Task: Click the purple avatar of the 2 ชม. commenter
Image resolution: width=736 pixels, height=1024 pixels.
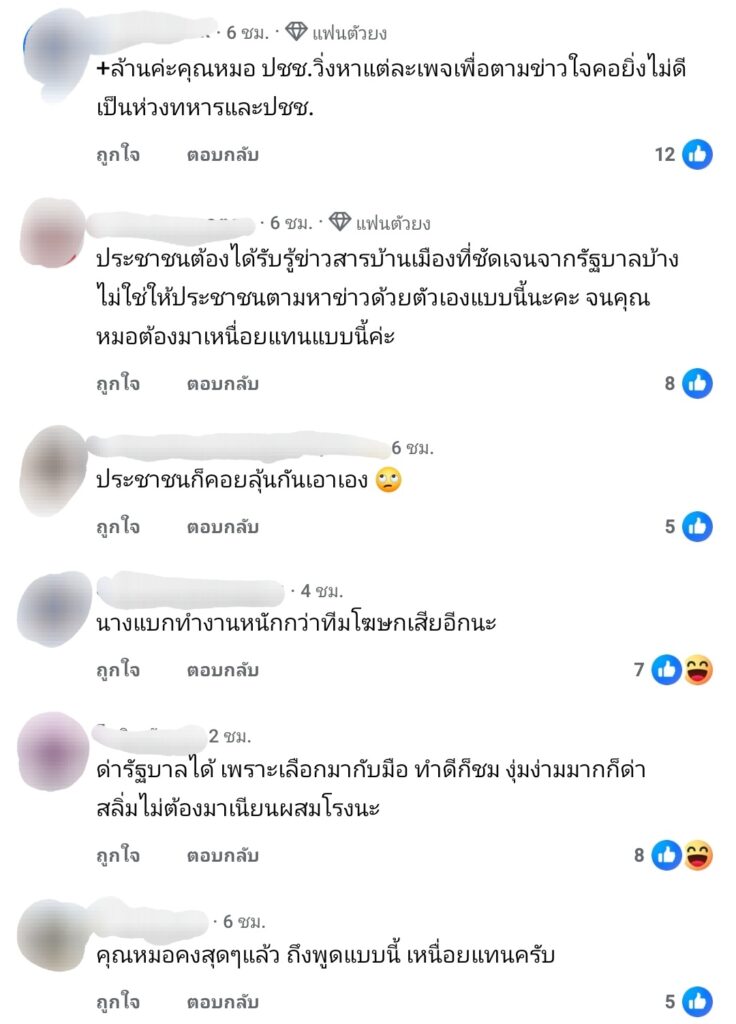Action: [x=54, y=751]
